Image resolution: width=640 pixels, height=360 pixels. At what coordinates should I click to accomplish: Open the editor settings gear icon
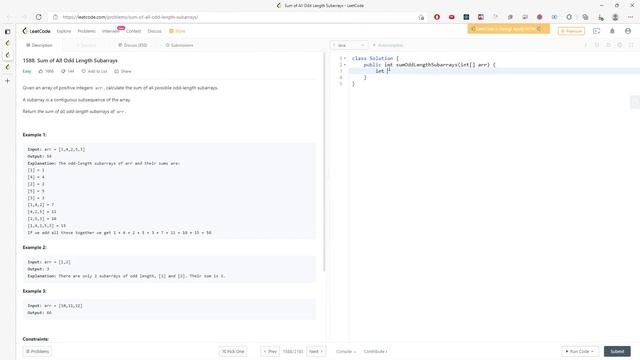tap(620, 45)
